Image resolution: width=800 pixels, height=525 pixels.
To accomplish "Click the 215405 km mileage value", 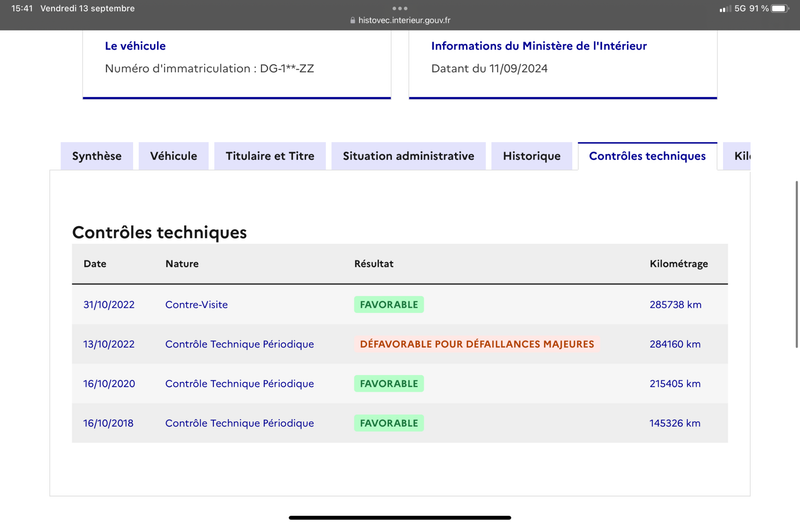I will click(675, 384).
